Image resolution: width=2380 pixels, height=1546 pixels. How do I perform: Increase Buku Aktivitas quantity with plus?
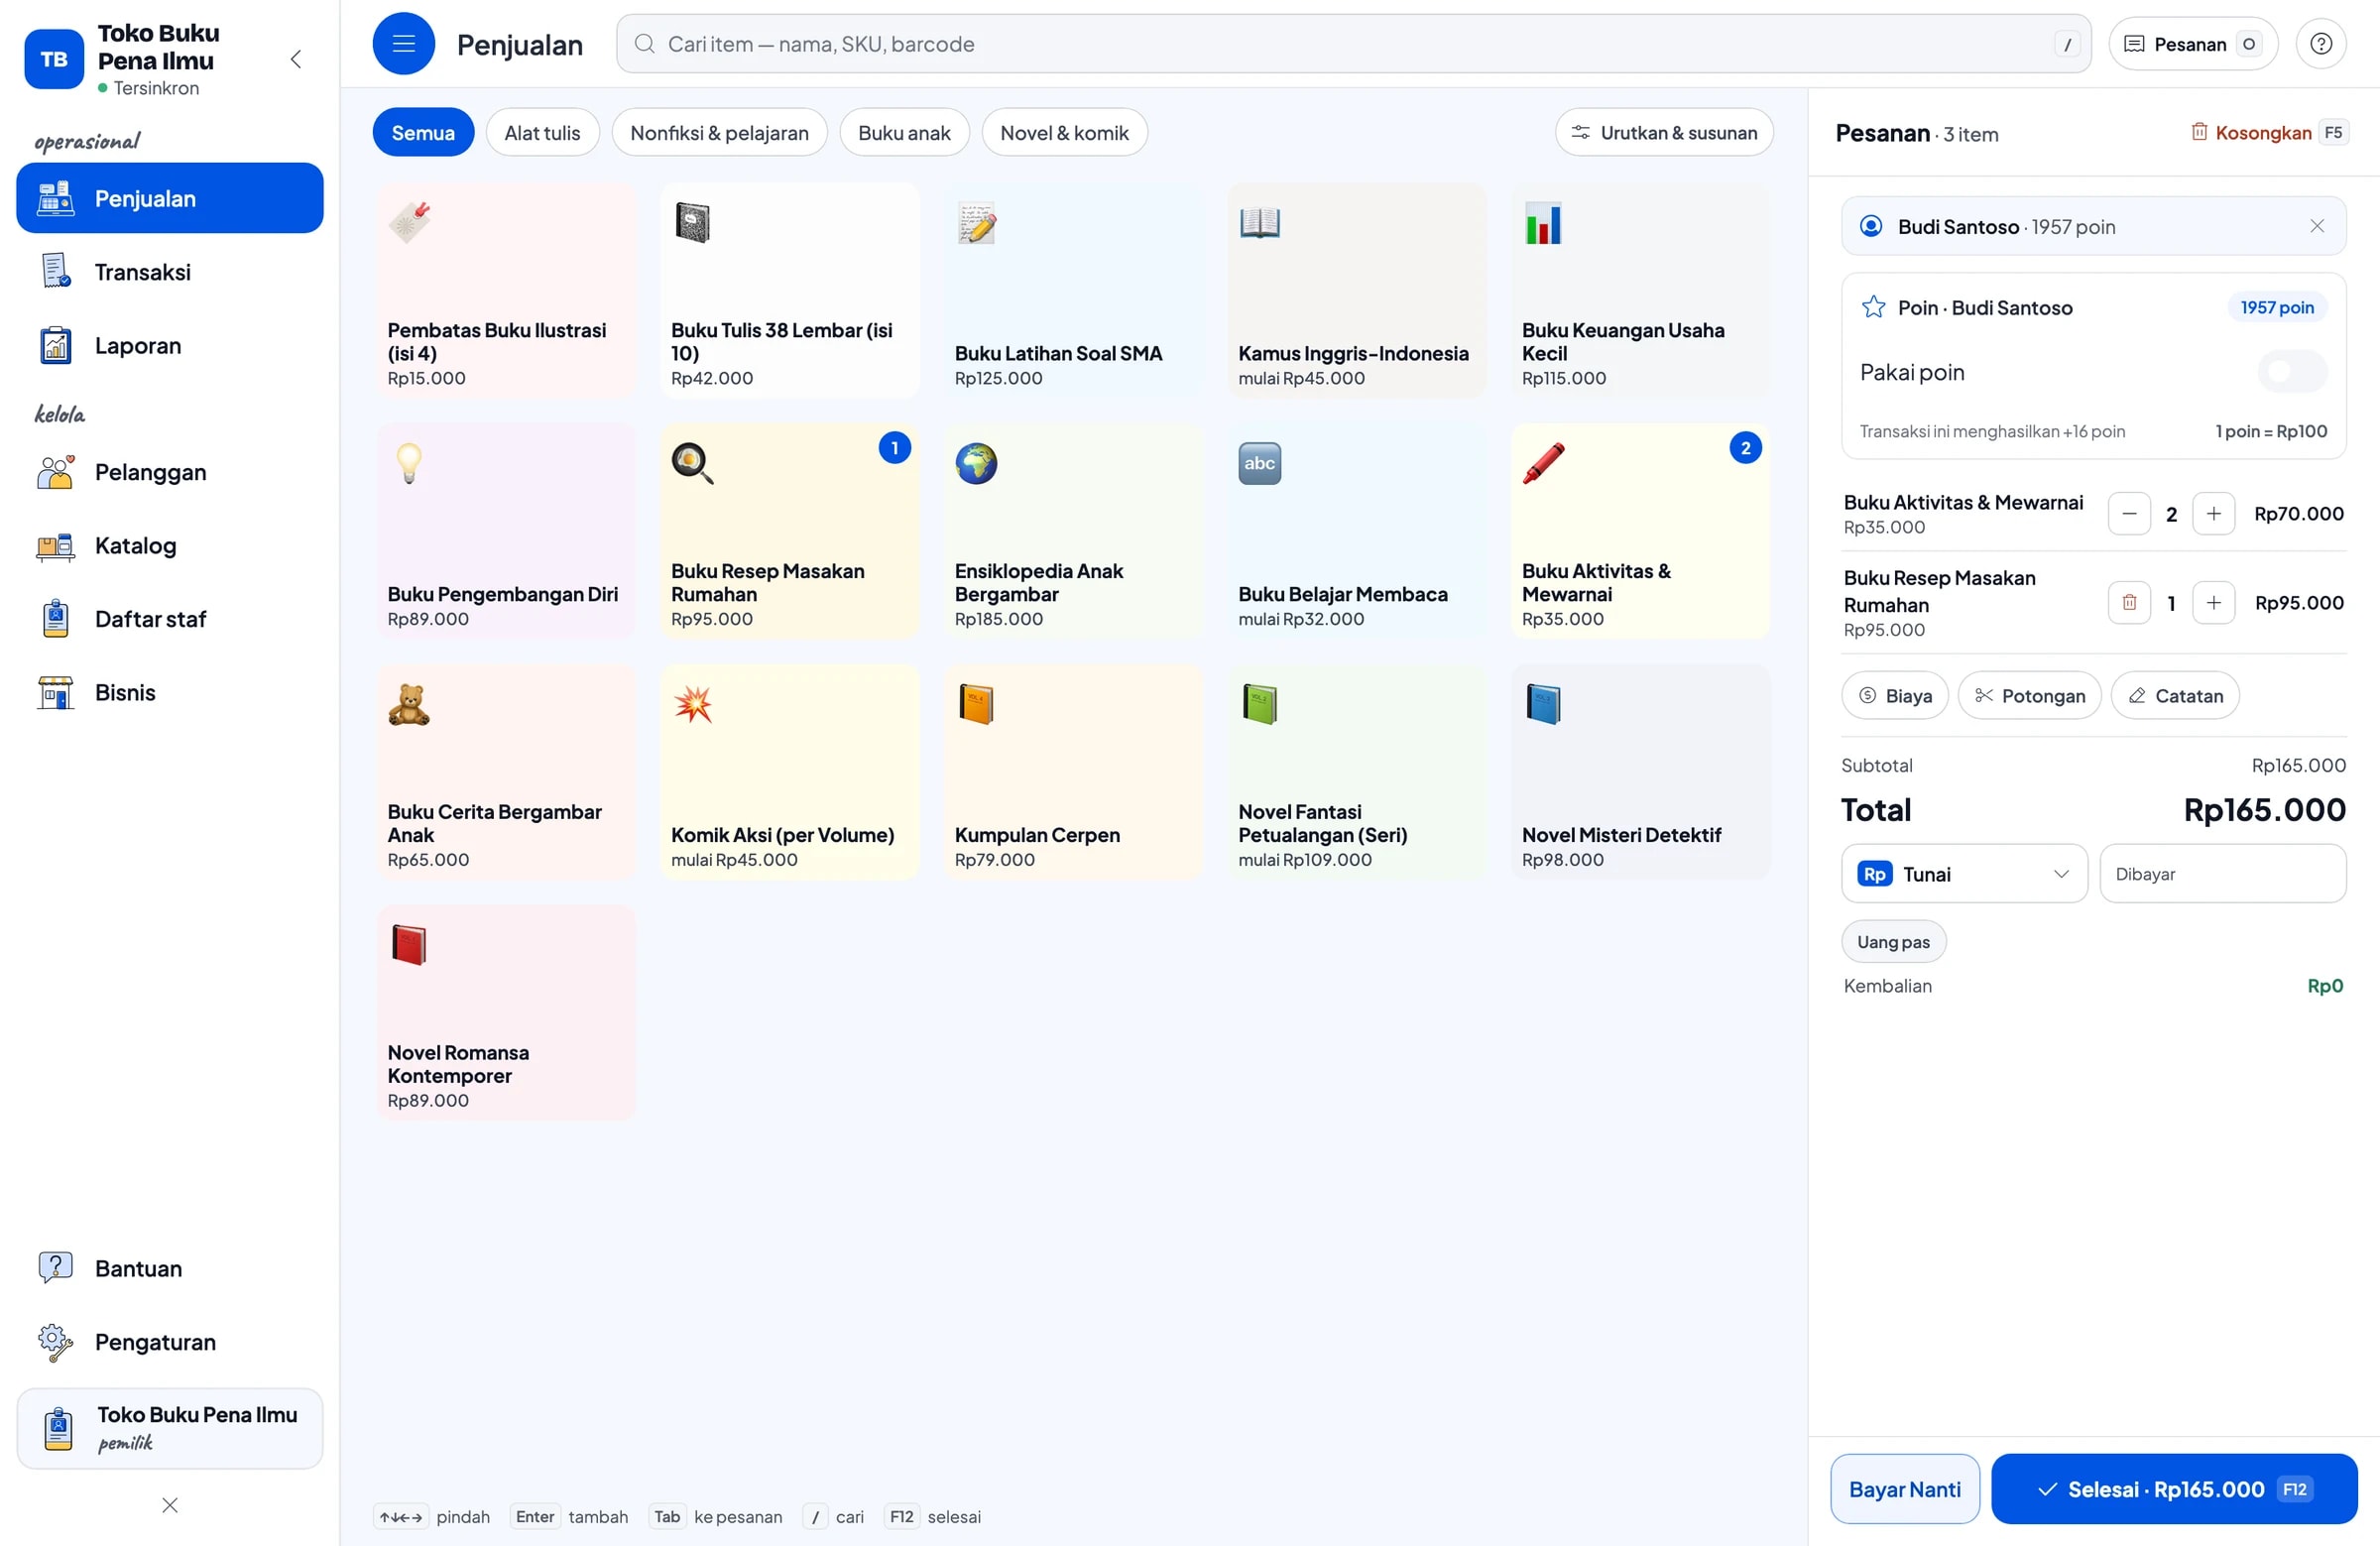pyautogui.click(x=2213, y=514)
